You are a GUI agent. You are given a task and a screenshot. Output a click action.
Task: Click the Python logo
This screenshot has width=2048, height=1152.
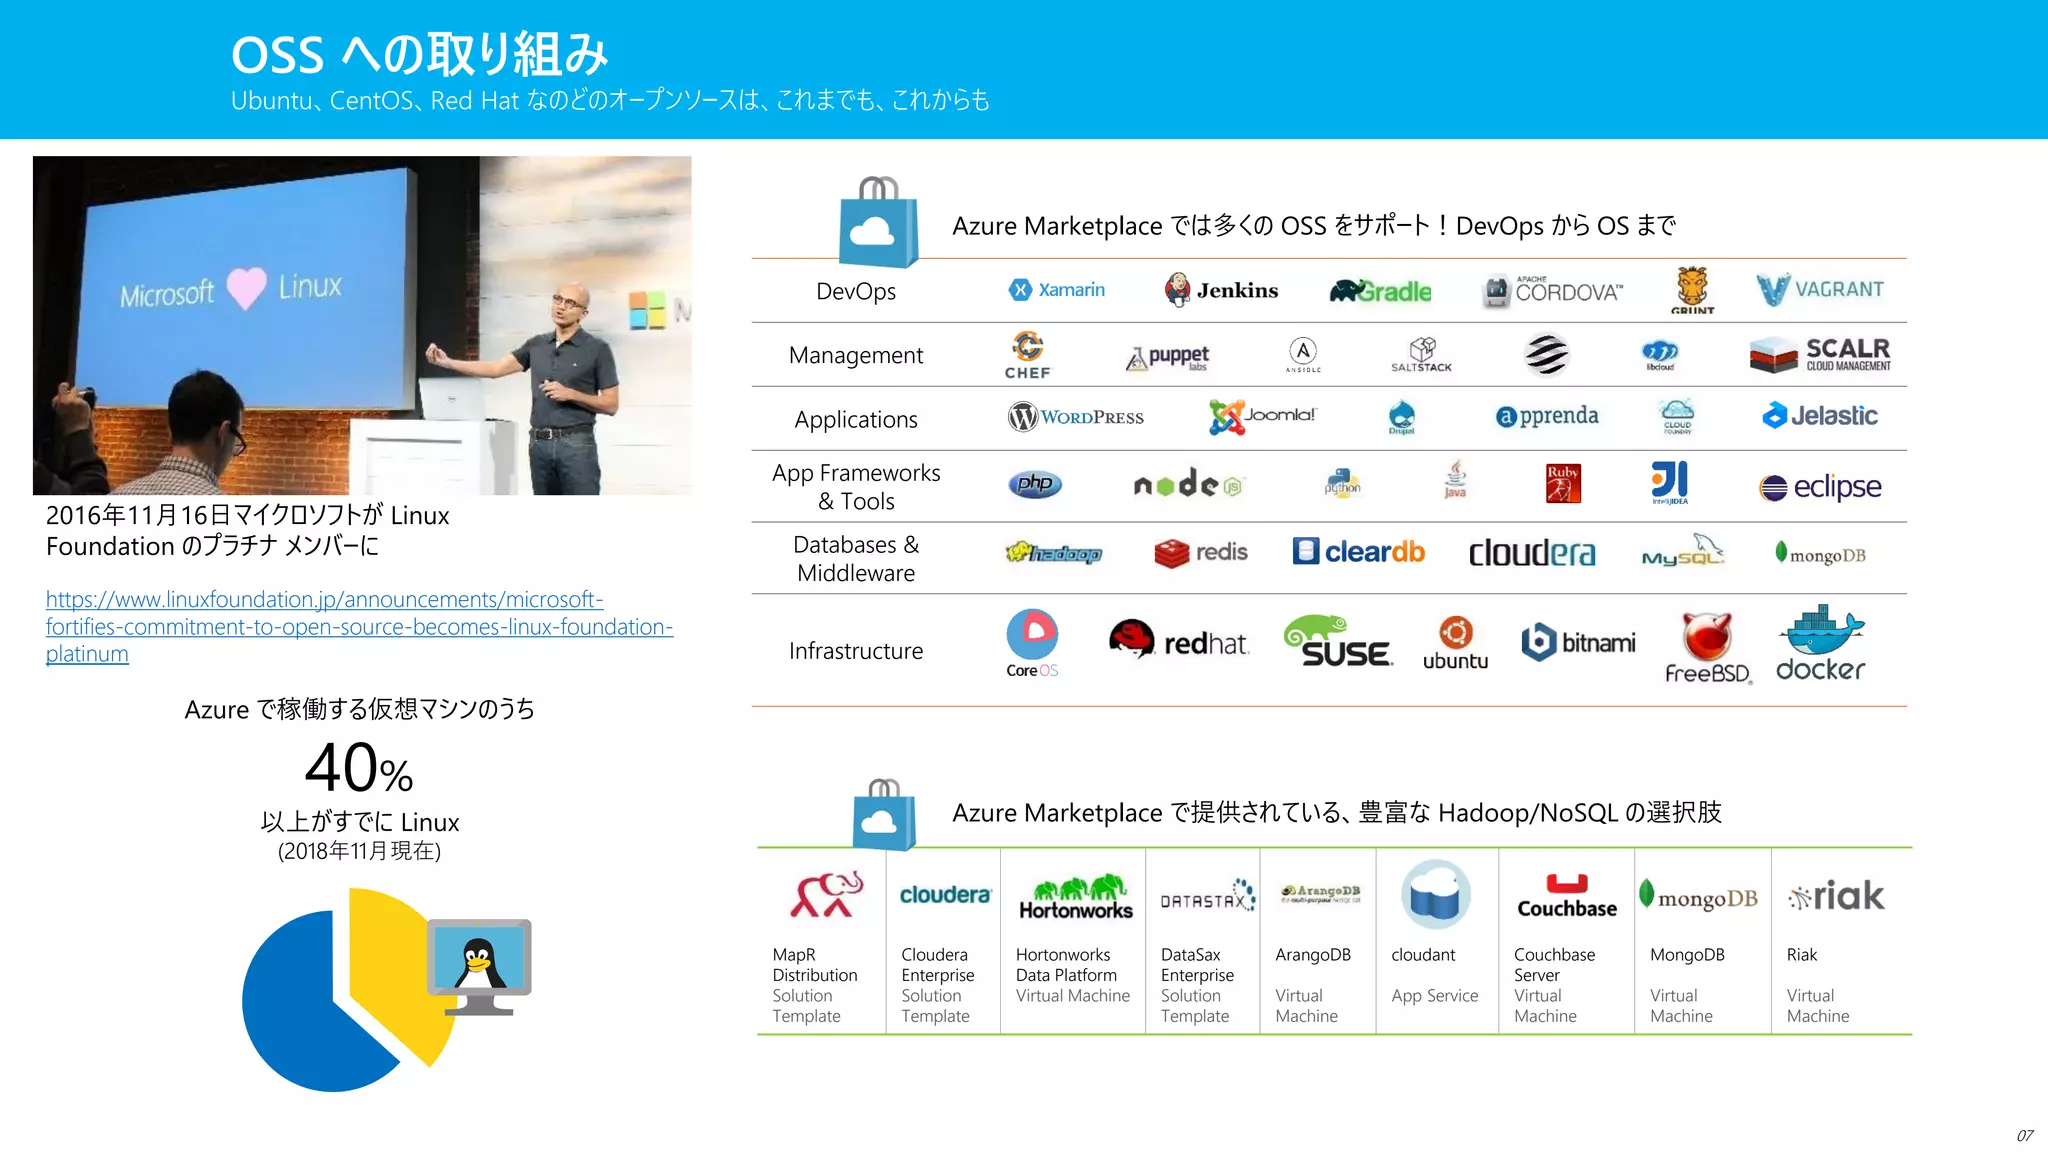(1342, 484)
